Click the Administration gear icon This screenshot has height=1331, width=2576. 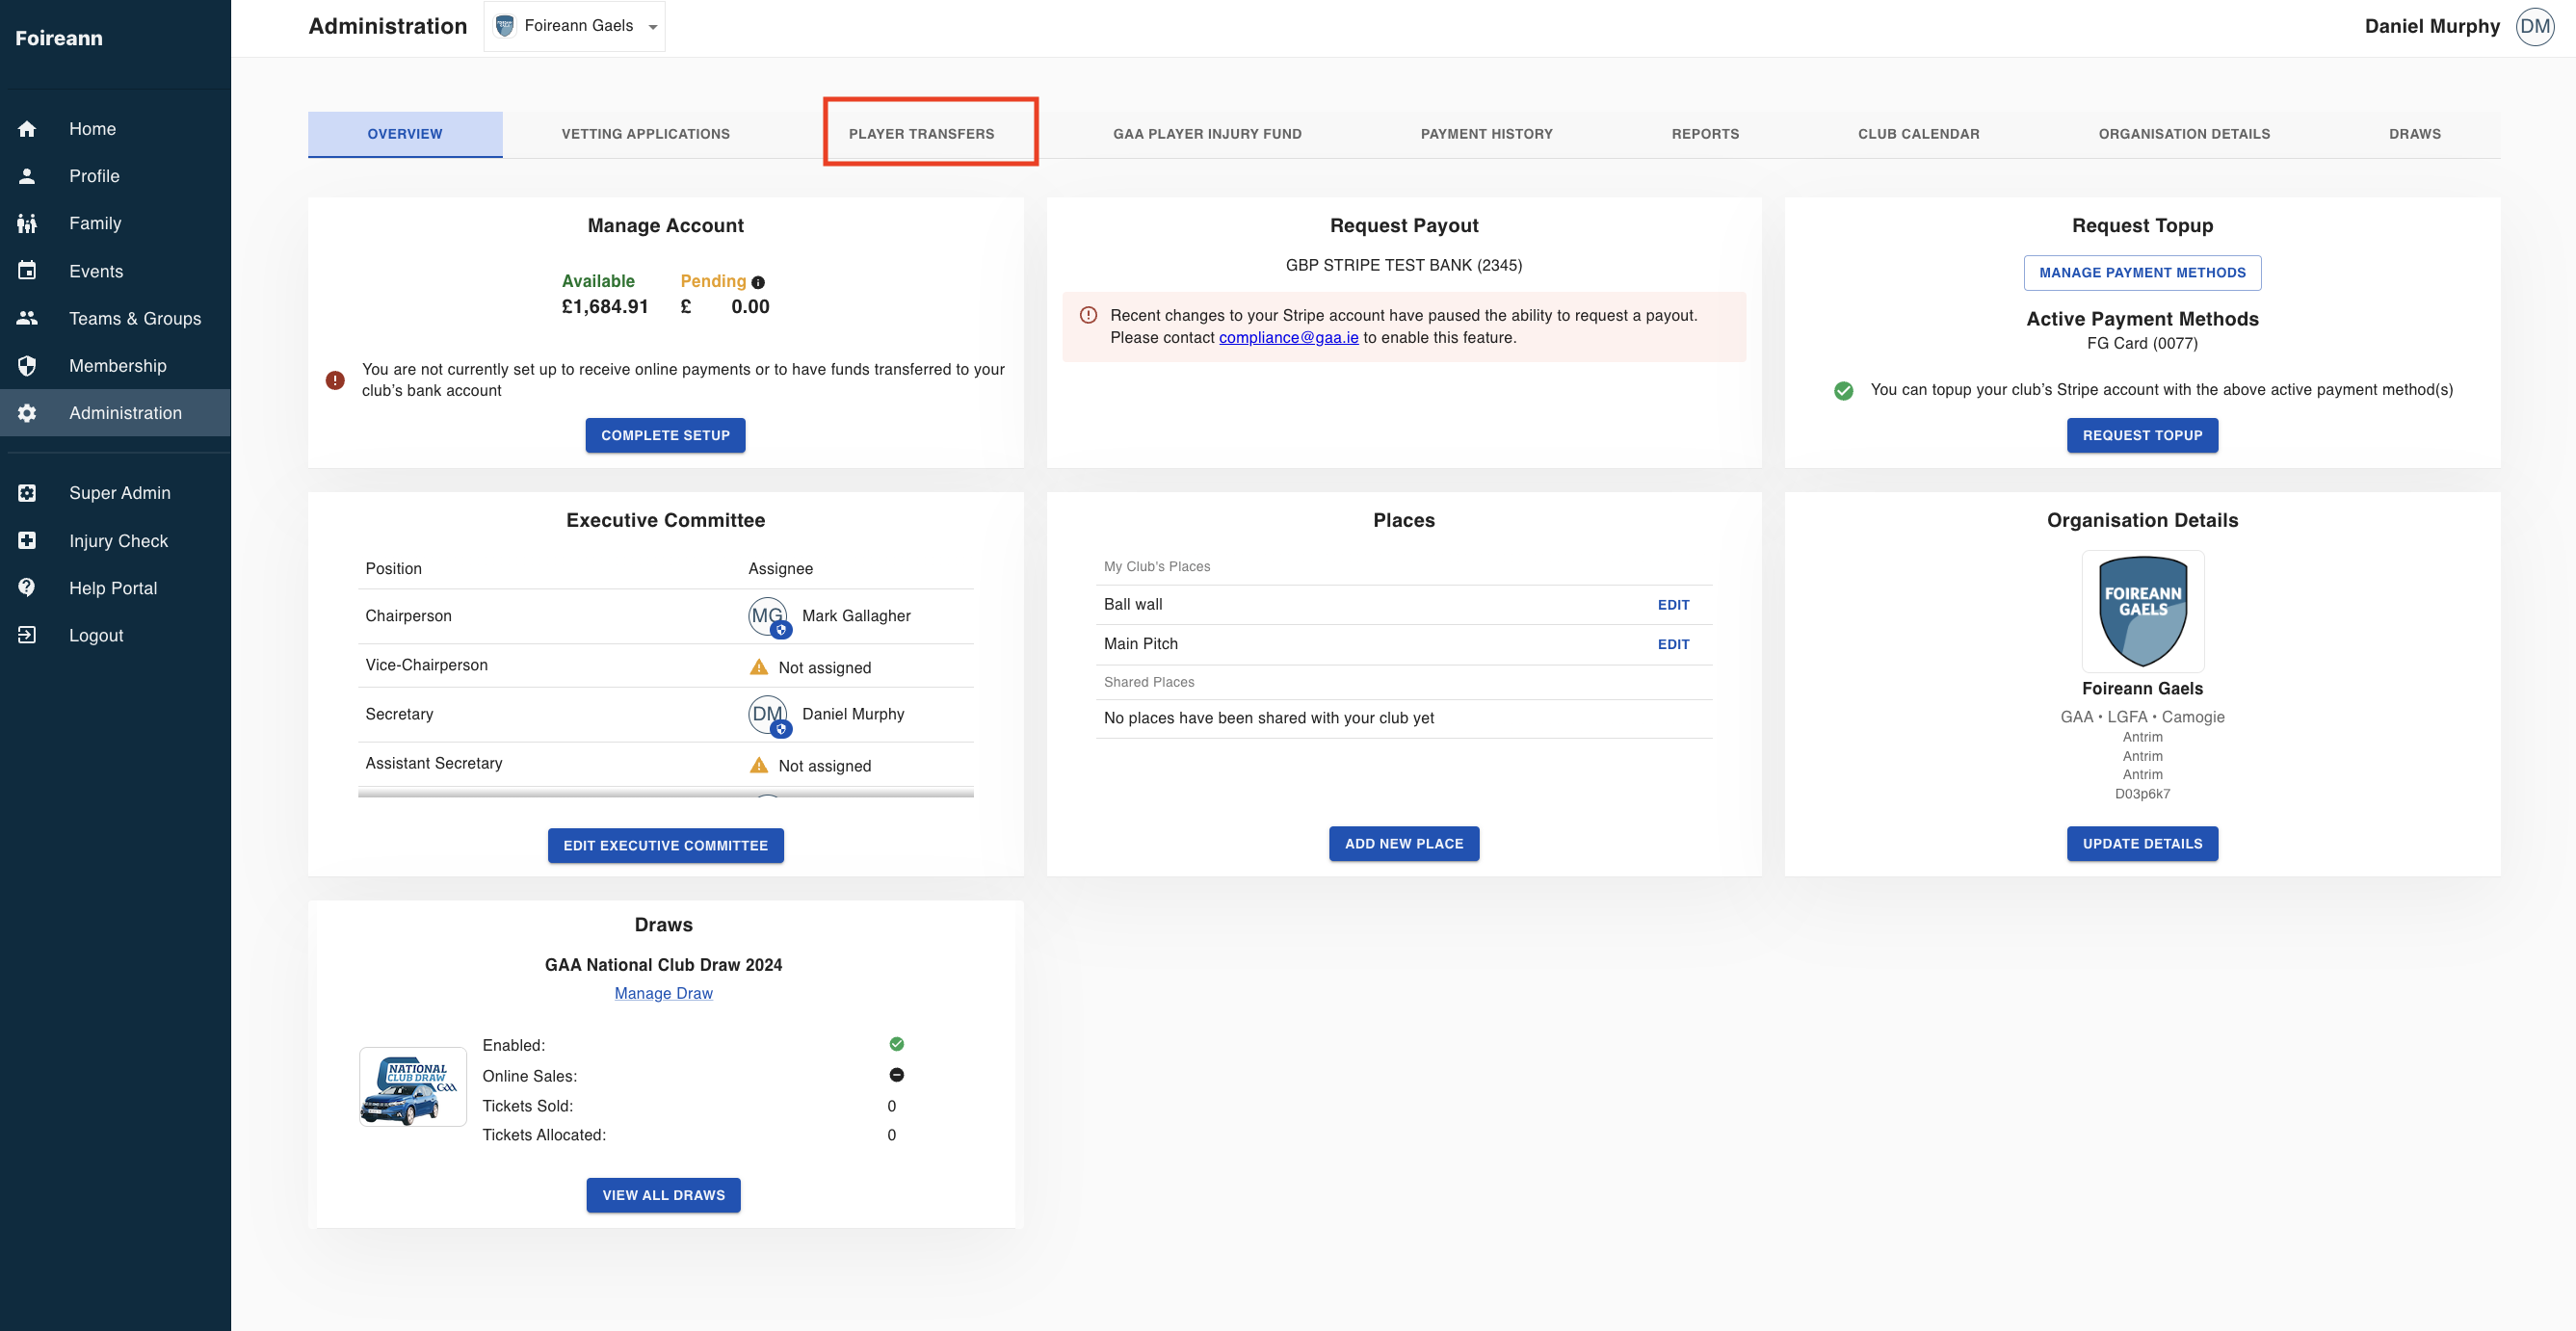click(x=27, y=413)
